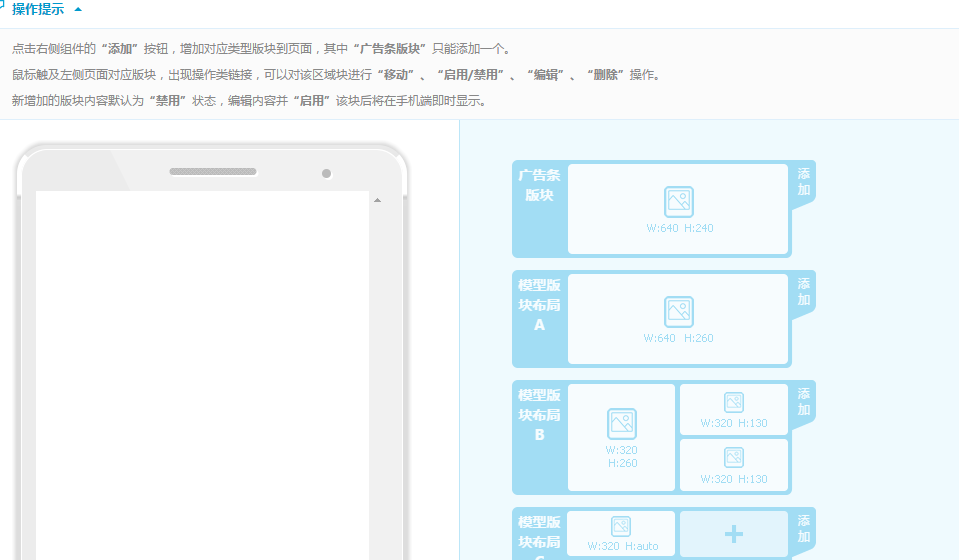959x560 pixels.
Task: Add the 广告条版块 component
Action: click(804, 182)
